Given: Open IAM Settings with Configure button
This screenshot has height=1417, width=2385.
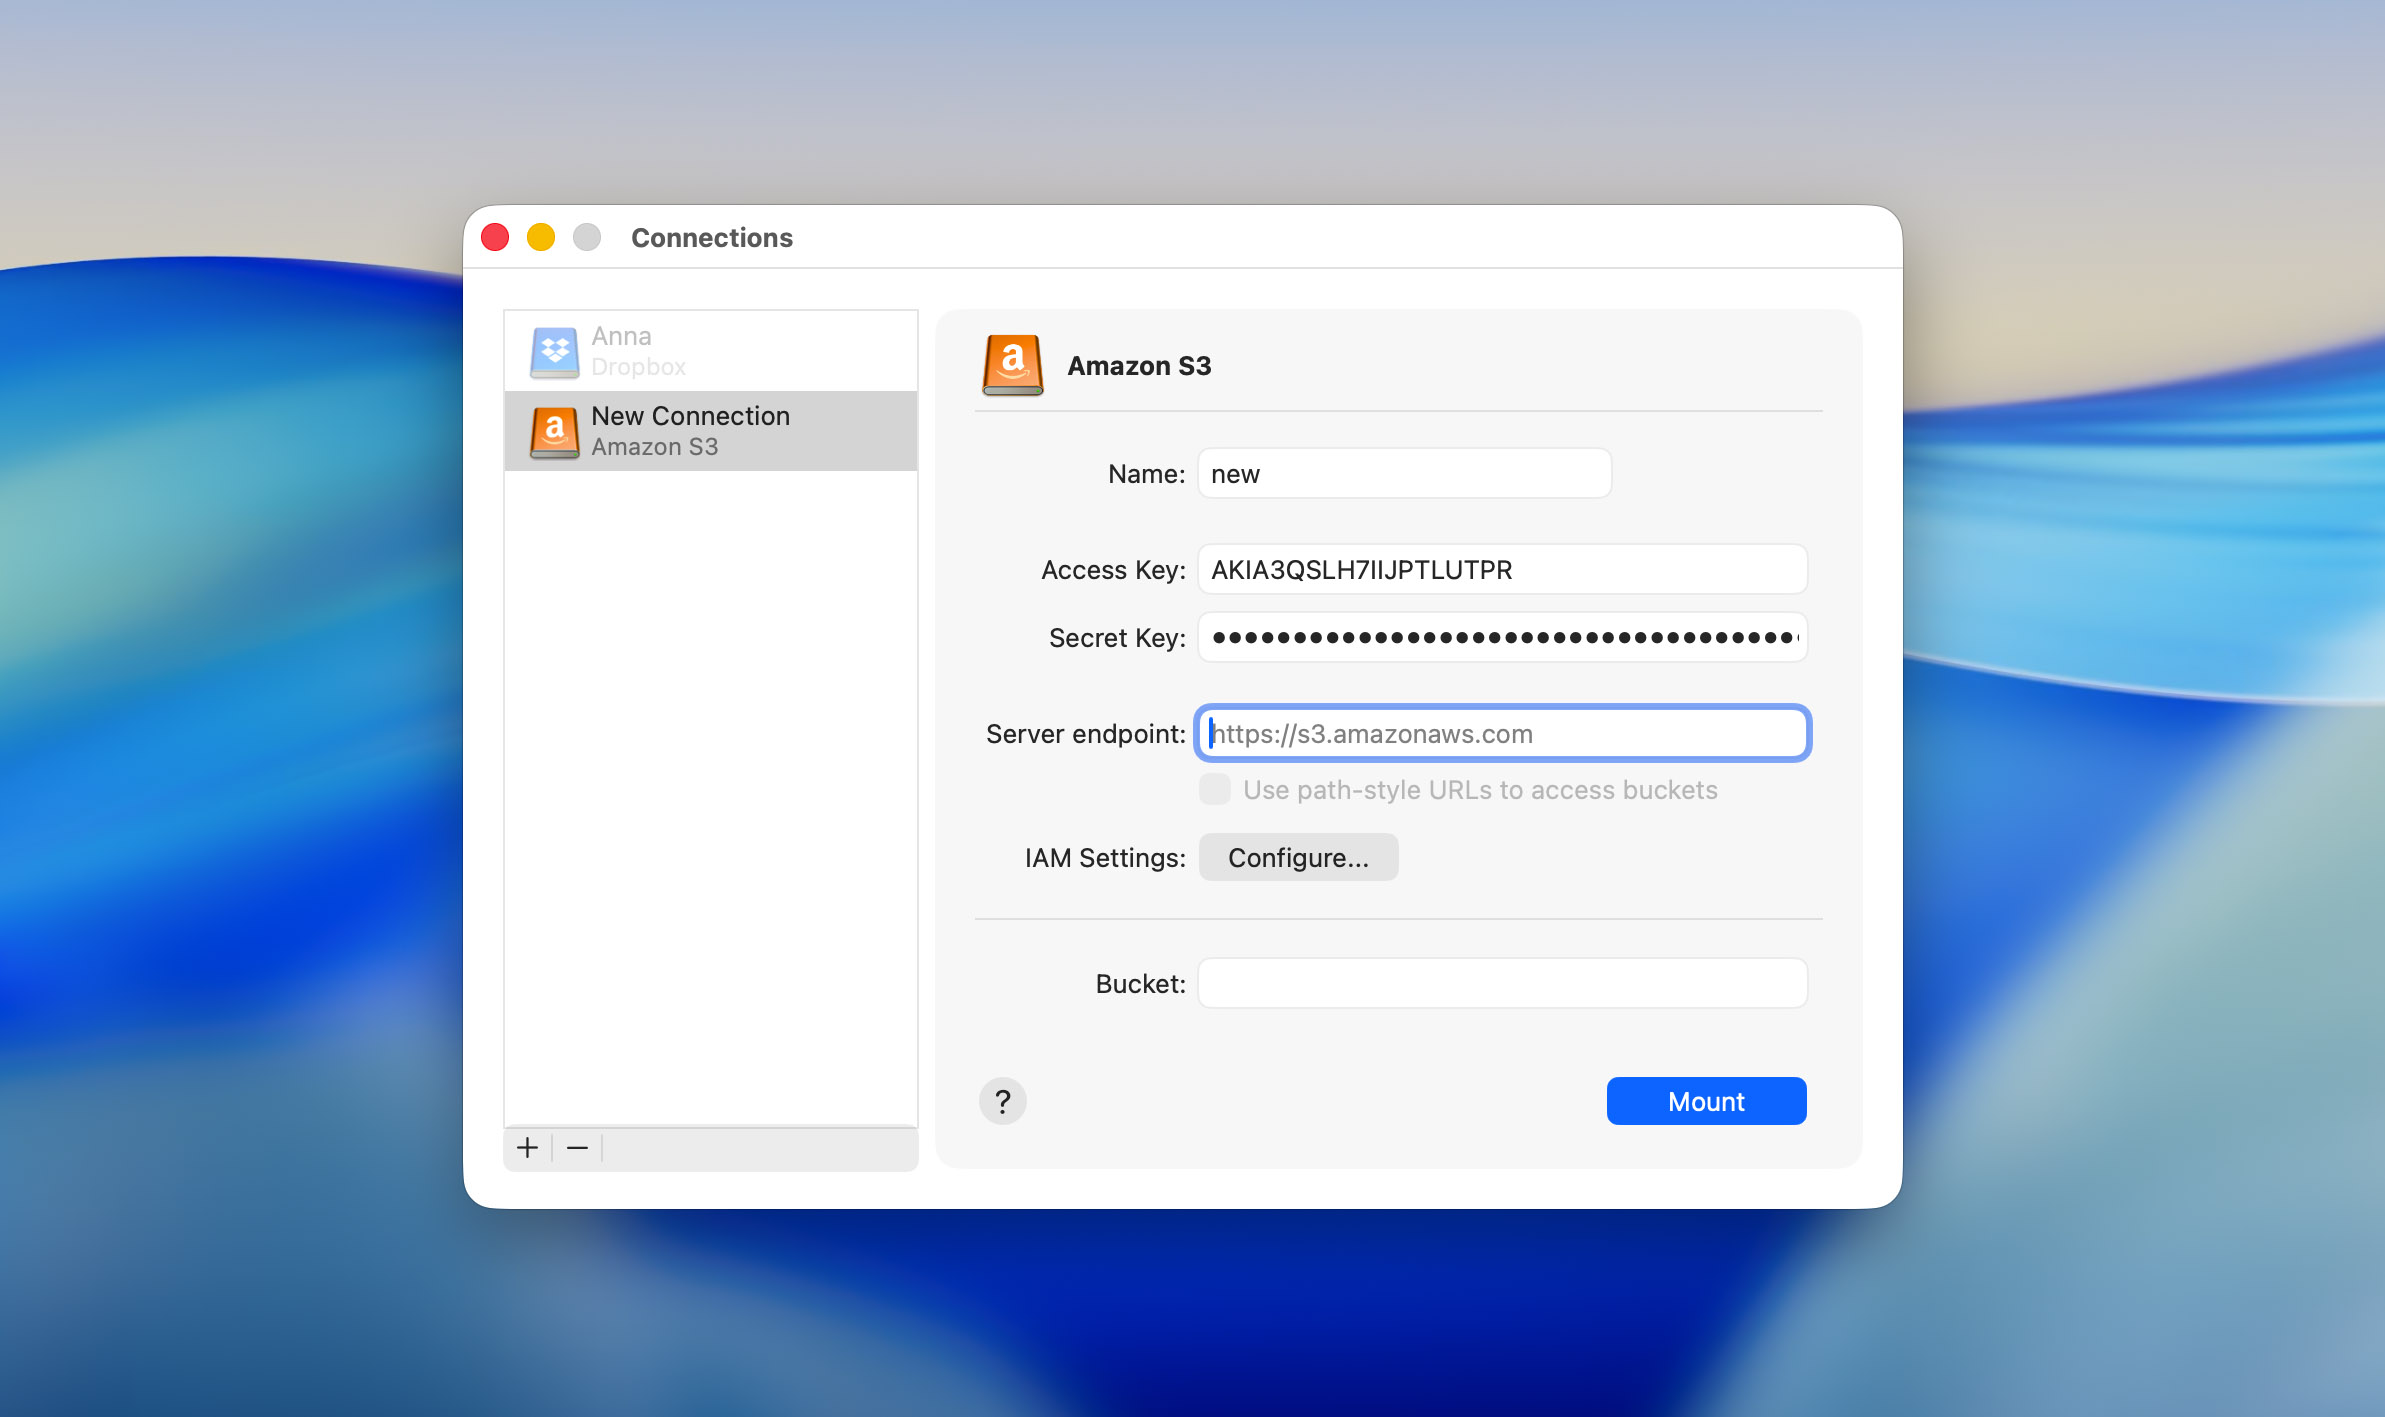Looking at the screenshot, I should [1297, 857].
